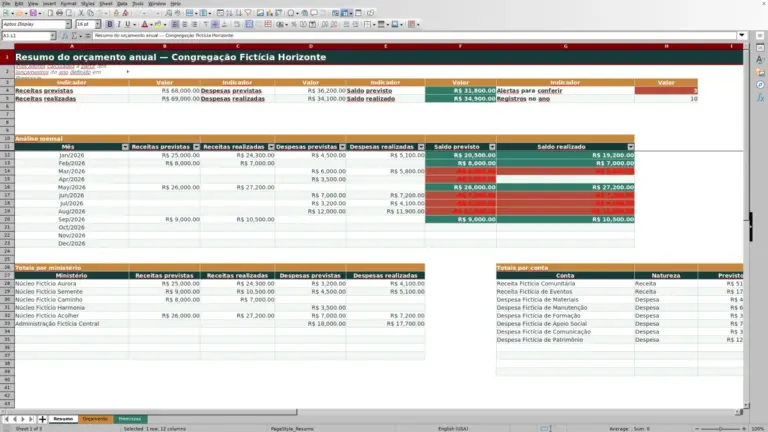Select the Alertas para conferir cell
Image resolution: width=768 pixels, height=432 pixels.
pyautogui.click(x=565, y=91)
